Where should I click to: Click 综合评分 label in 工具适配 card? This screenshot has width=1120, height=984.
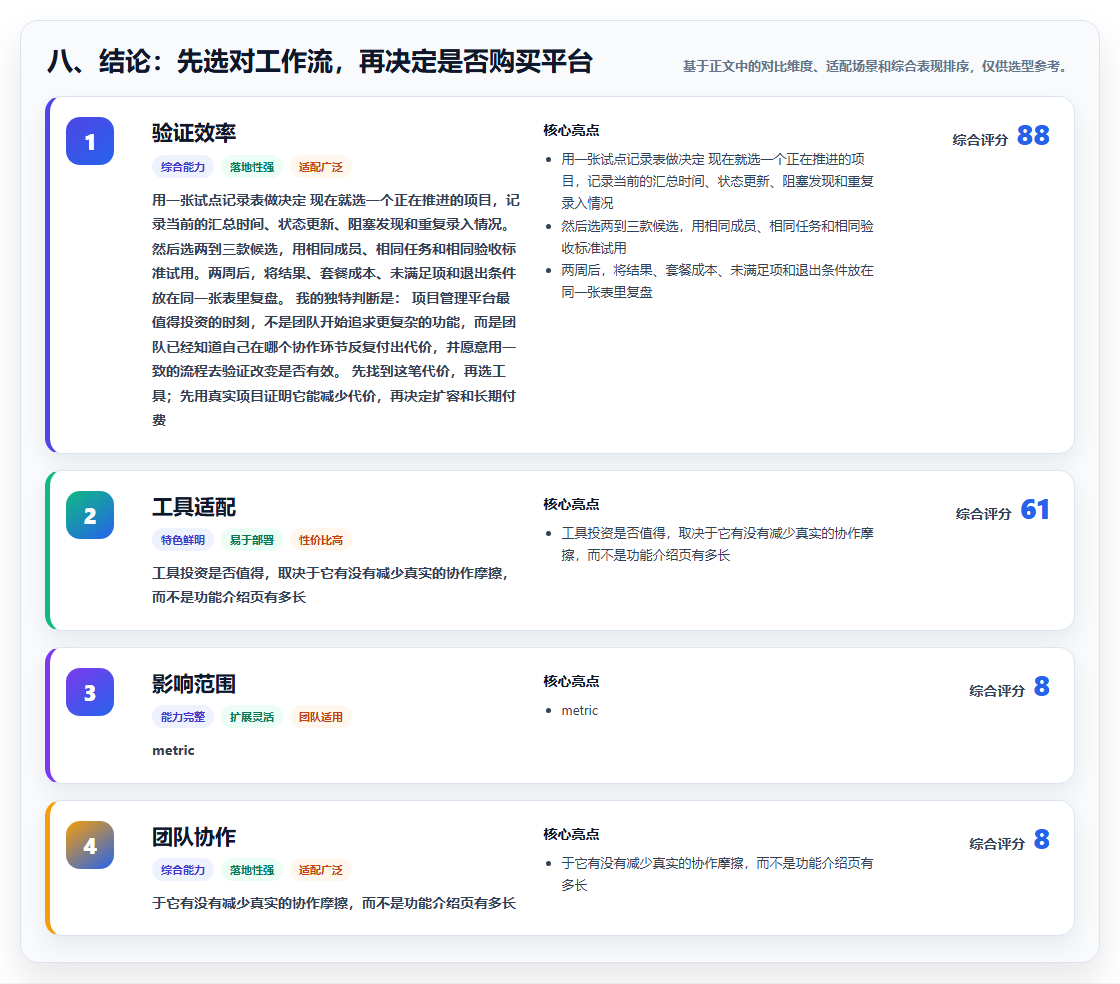tap(984, 514)
